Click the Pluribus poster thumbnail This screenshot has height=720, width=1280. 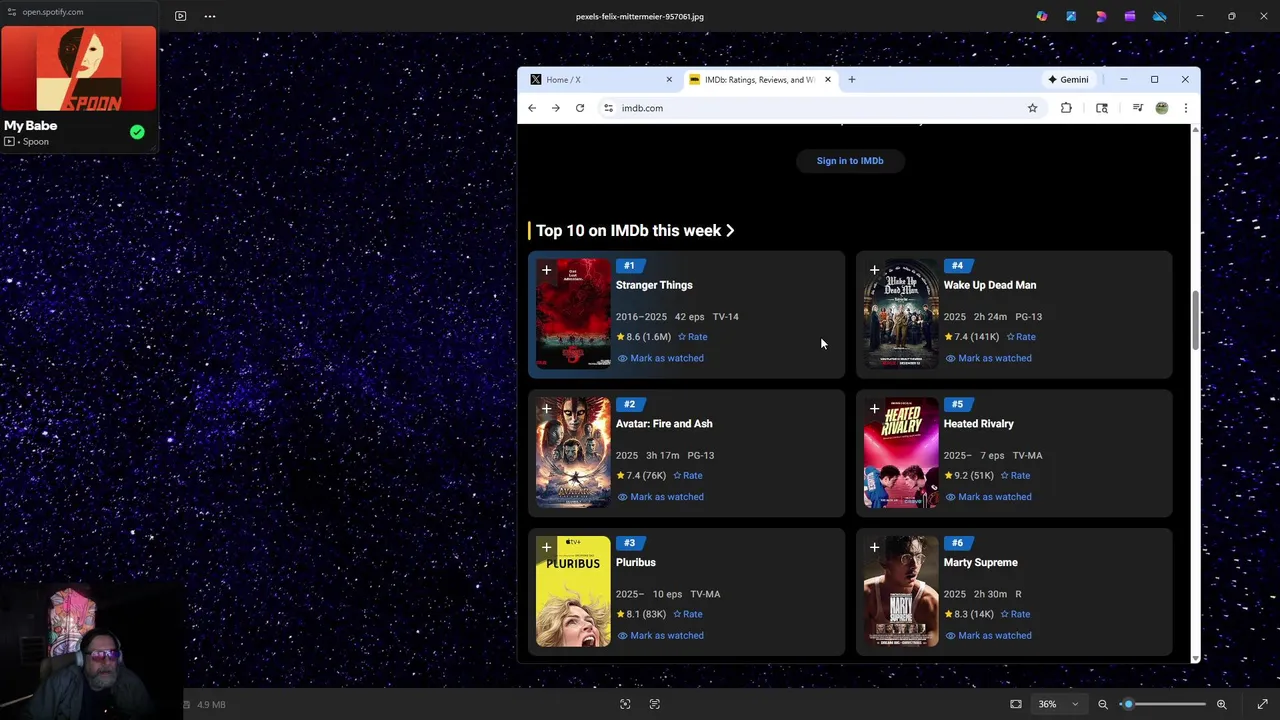tap(573, 592)
